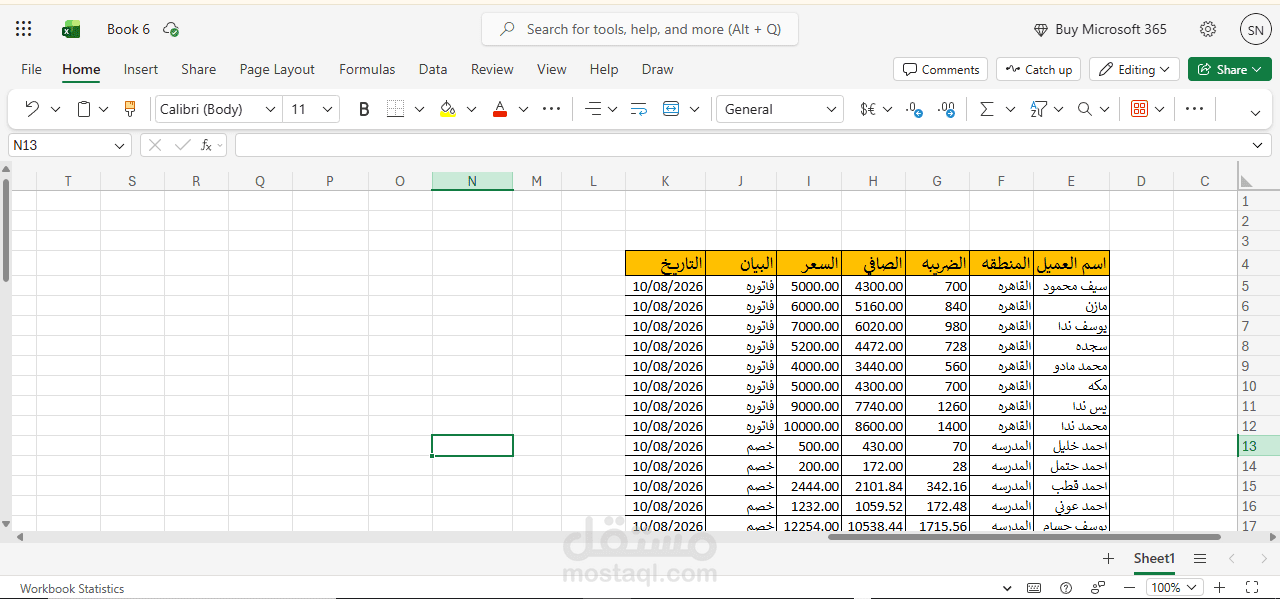Click the green Share button
Screen dimensions: 1280x599
click(x=1230, y=69)
